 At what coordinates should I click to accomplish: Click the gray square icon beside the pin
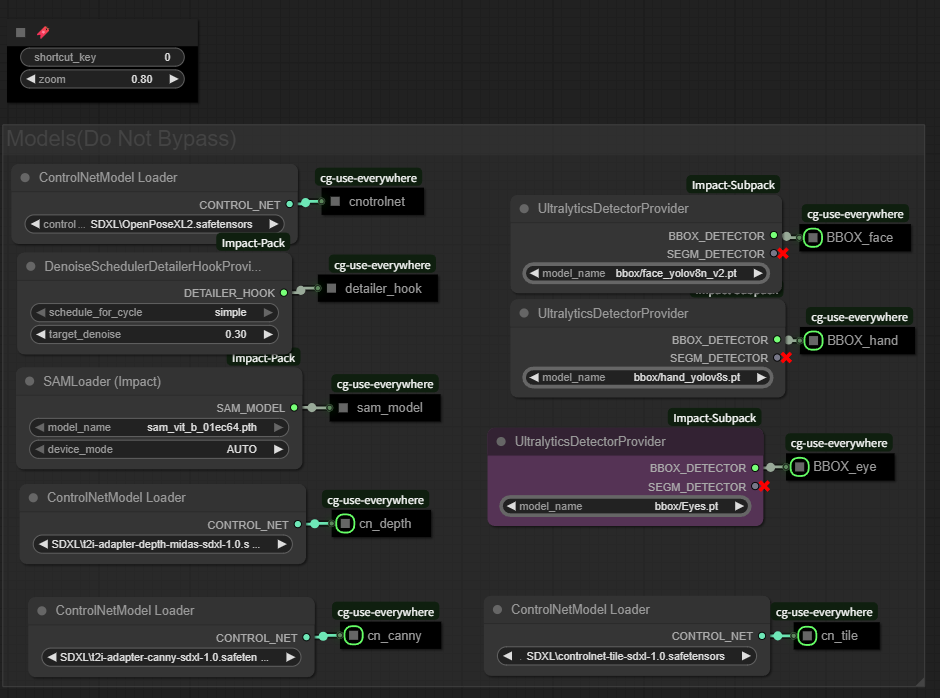point(20,32)
